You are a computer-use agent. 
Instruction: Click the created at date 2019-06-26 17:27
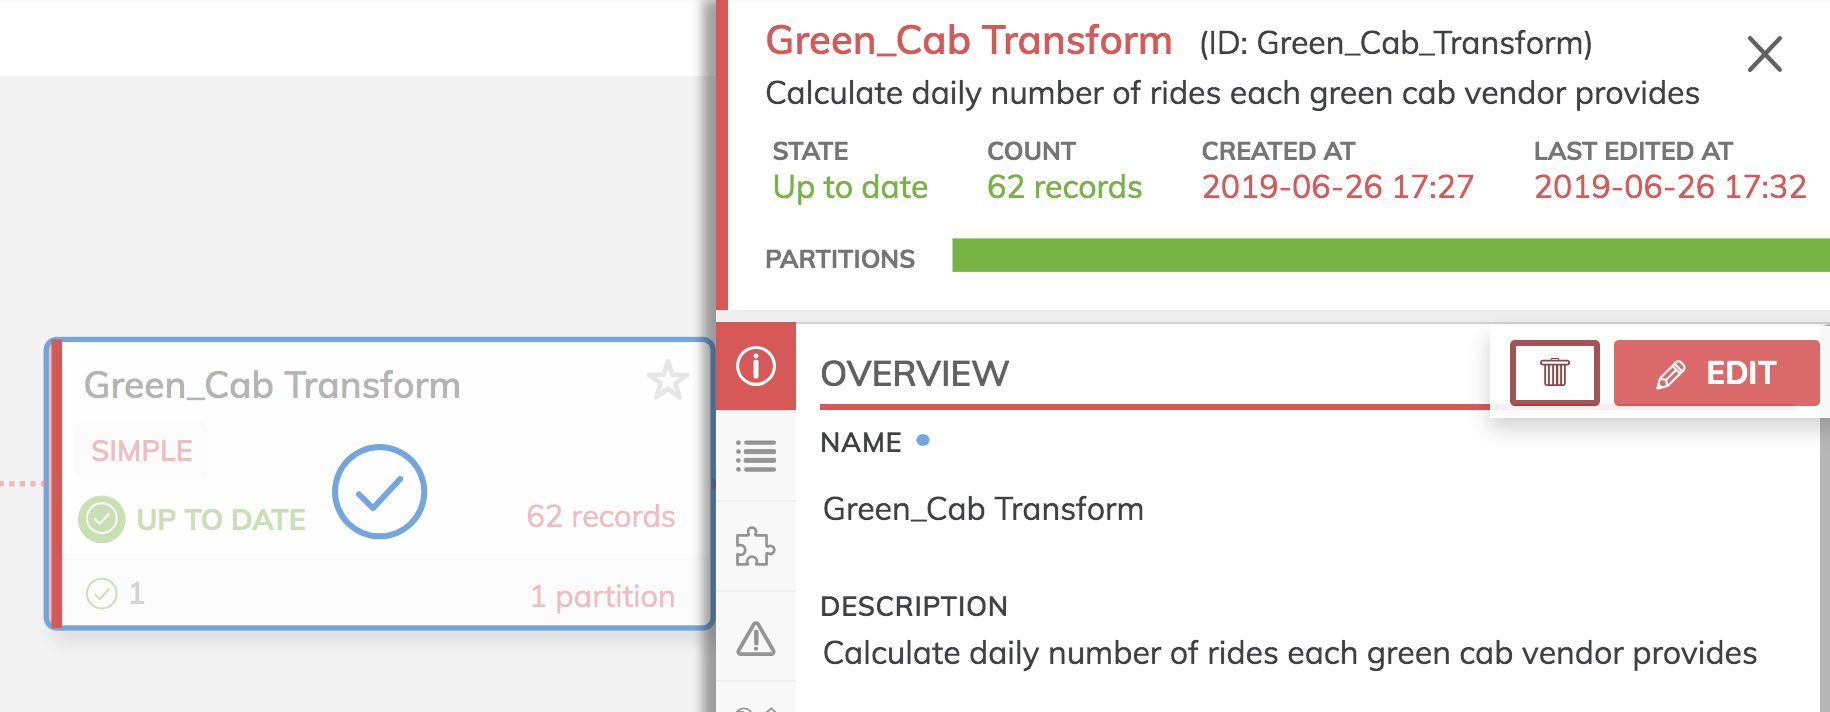(1338, 187)
